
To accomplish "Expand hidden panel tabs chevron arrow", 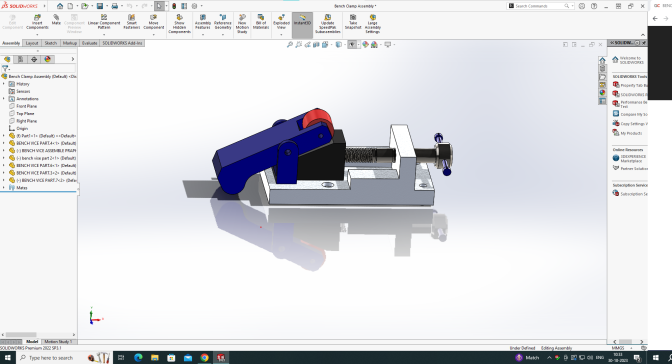I will 72,59.
